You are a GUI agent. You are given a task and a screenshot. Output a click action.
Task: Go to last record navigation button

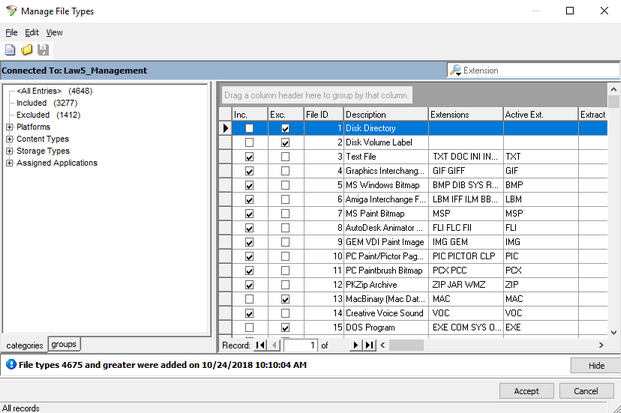pos(369,345)
